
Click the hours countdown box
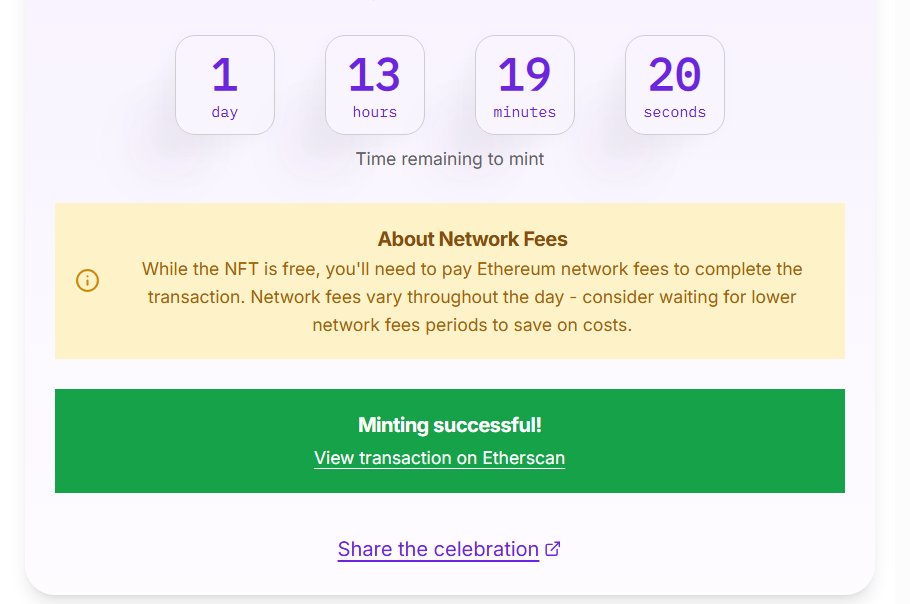(x=375, y=85)
